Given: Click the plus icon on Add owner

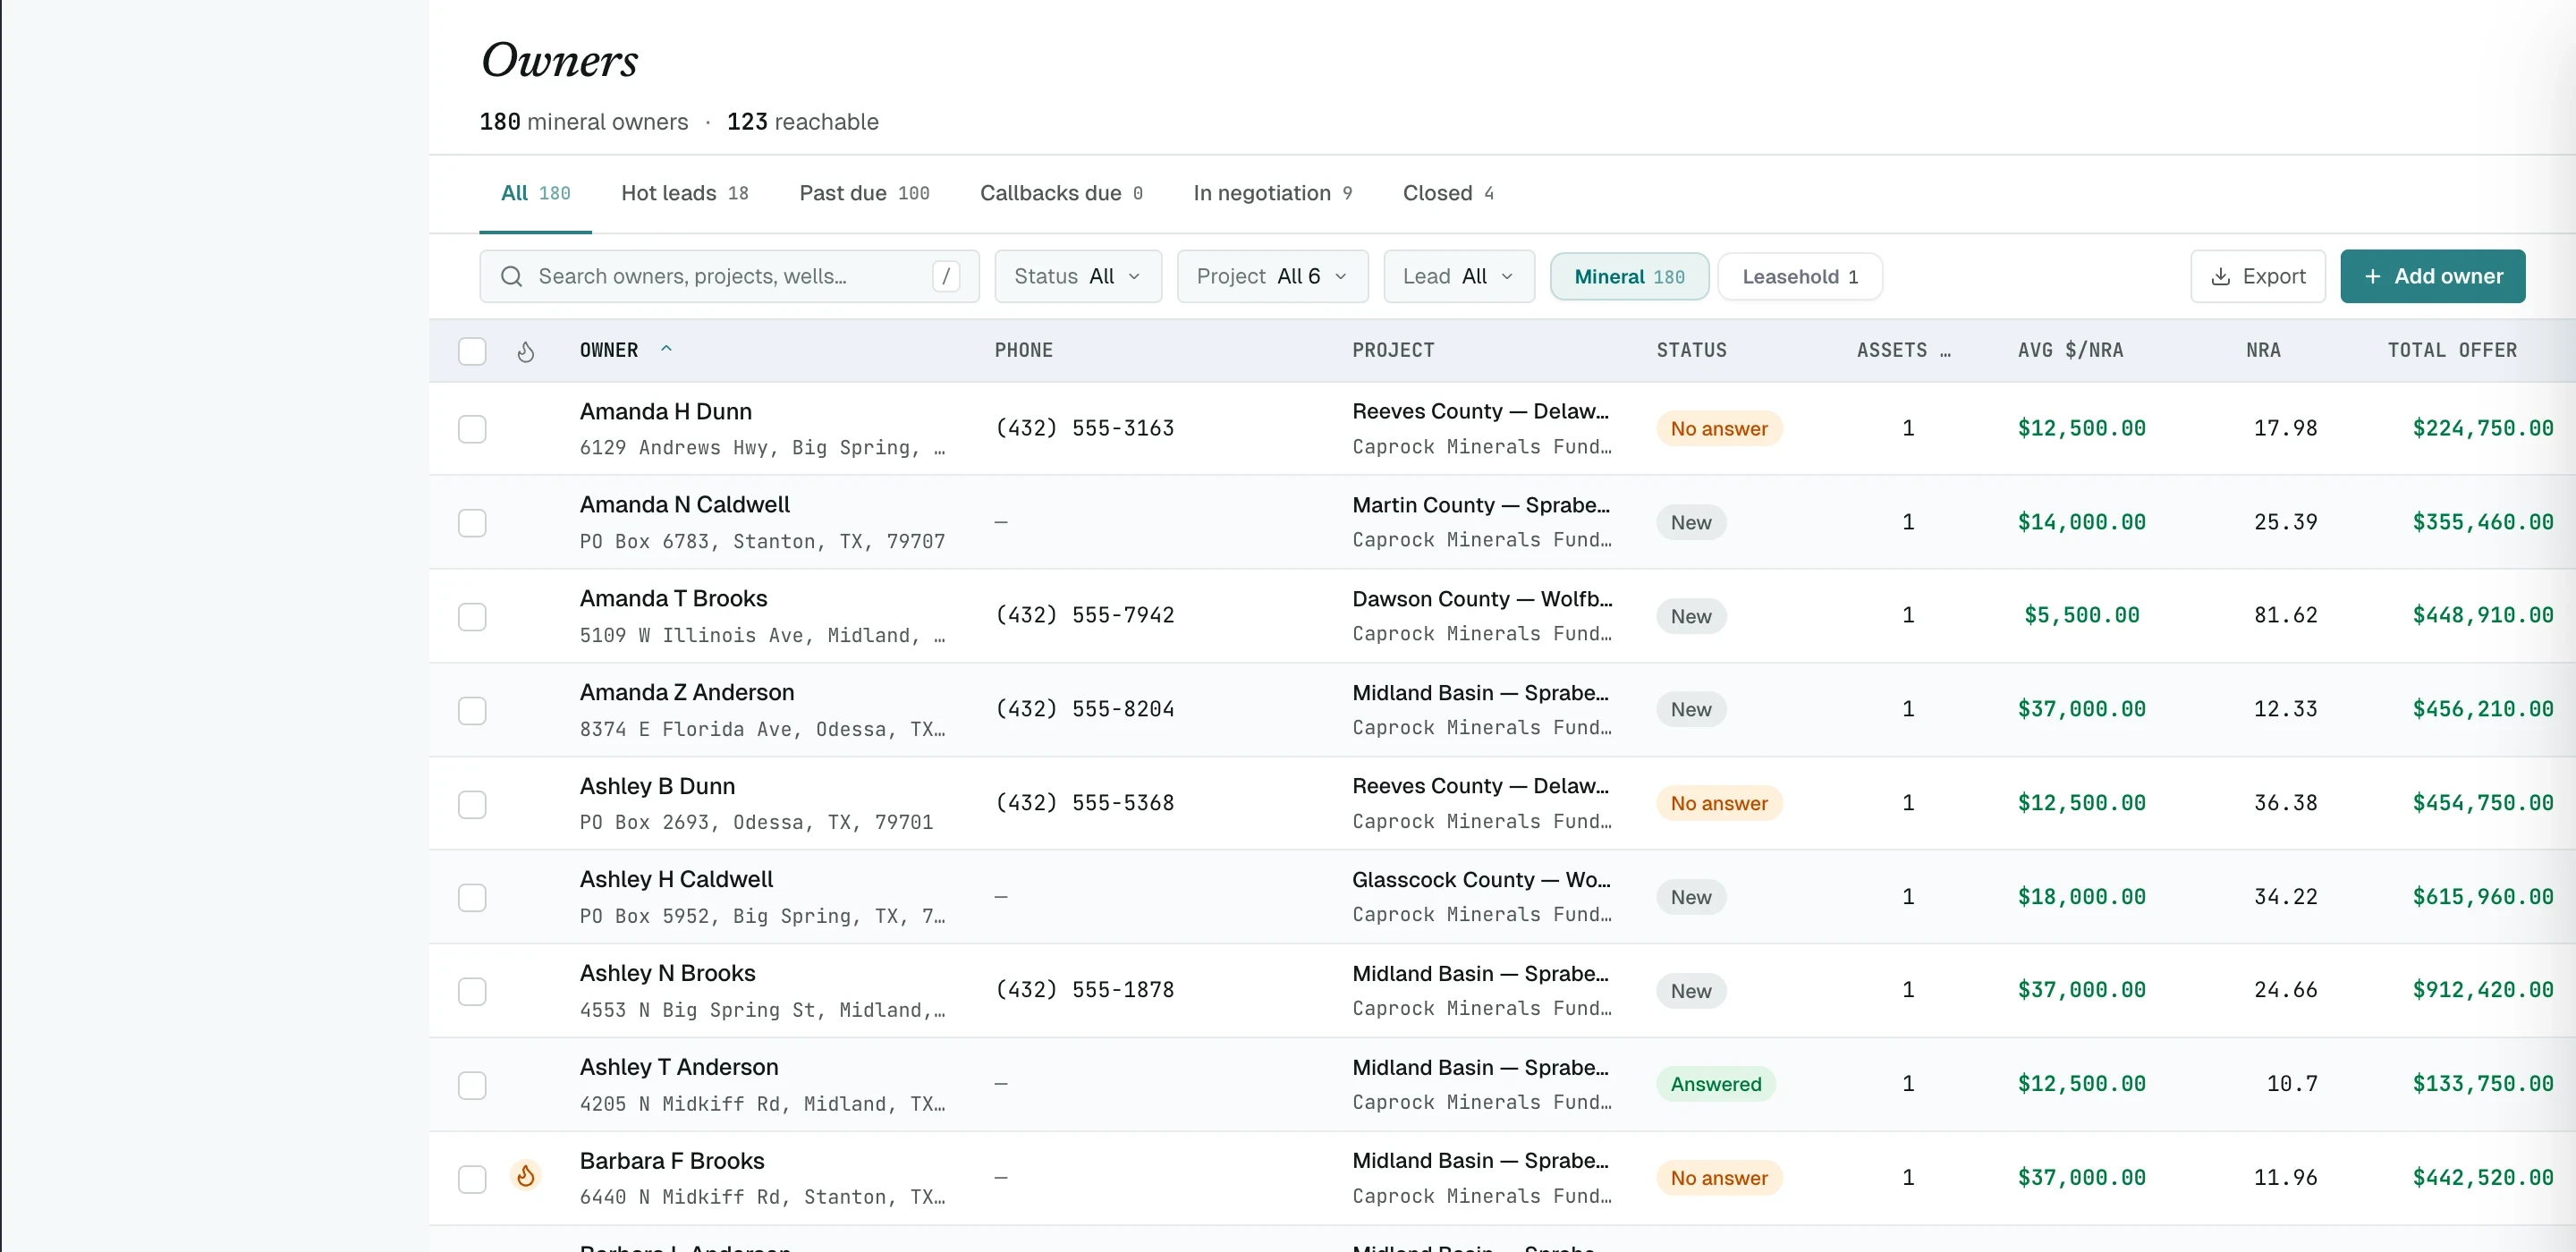Looking at the screenshot, I should (2372, 276).
